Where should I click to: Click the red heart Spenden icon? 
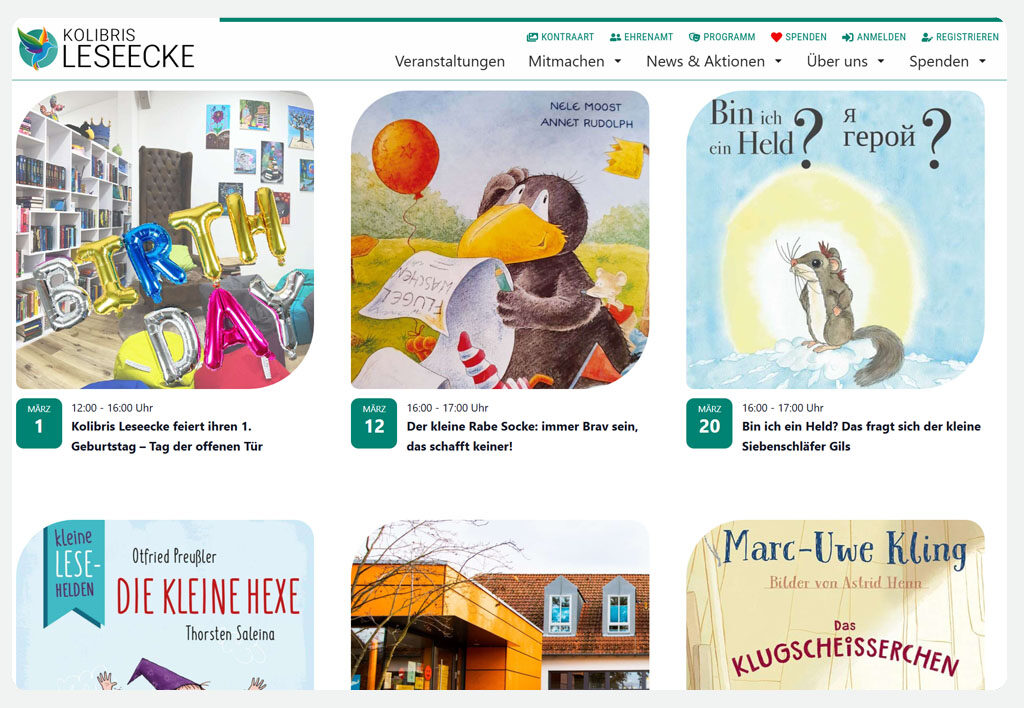[776, 37]
